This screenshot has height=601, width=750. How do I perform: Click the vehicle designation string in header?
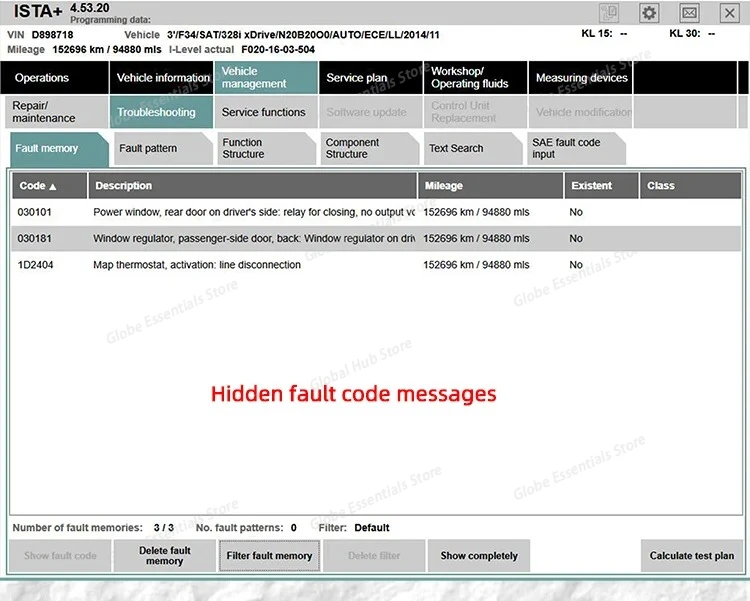(x=303, y=35)
